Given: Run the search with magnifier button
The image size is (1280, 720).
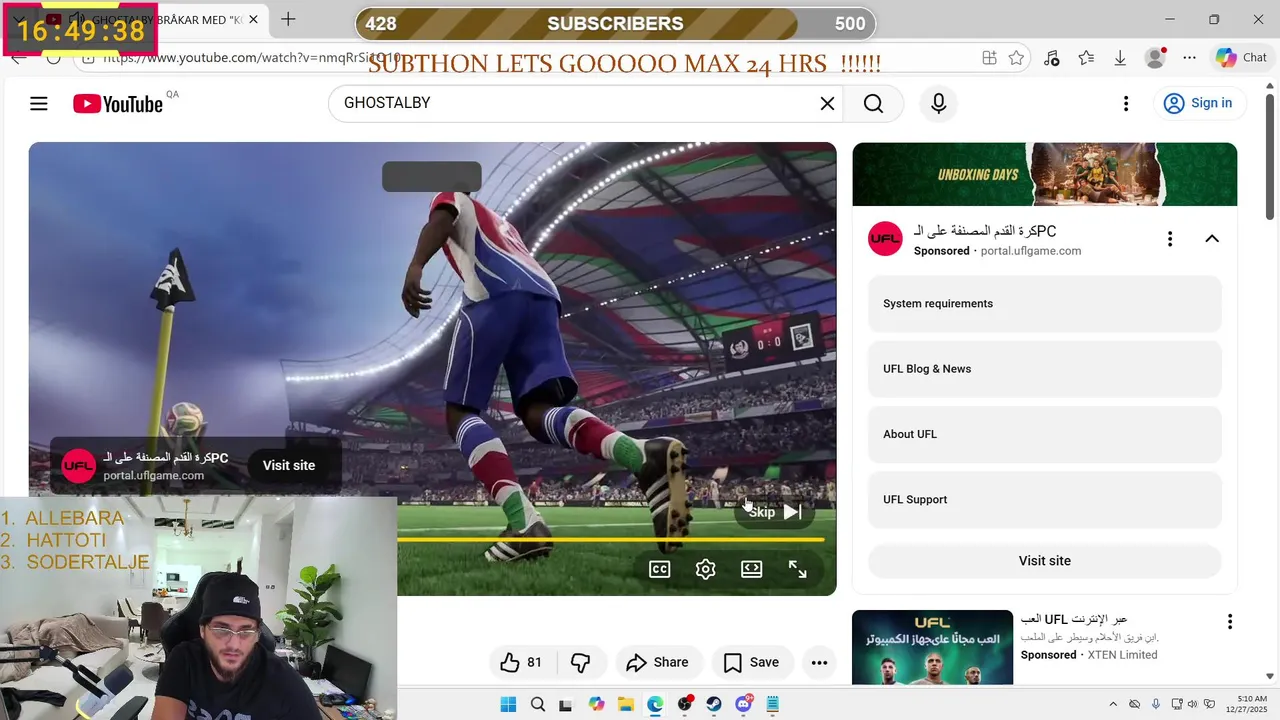Looking at the screenshot, I should pos(873,103).
